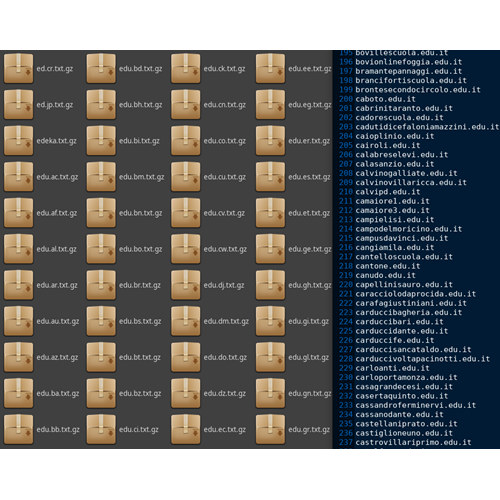
Task: Place cursor on line 200 caboto.edu.it
Action: 385,99
